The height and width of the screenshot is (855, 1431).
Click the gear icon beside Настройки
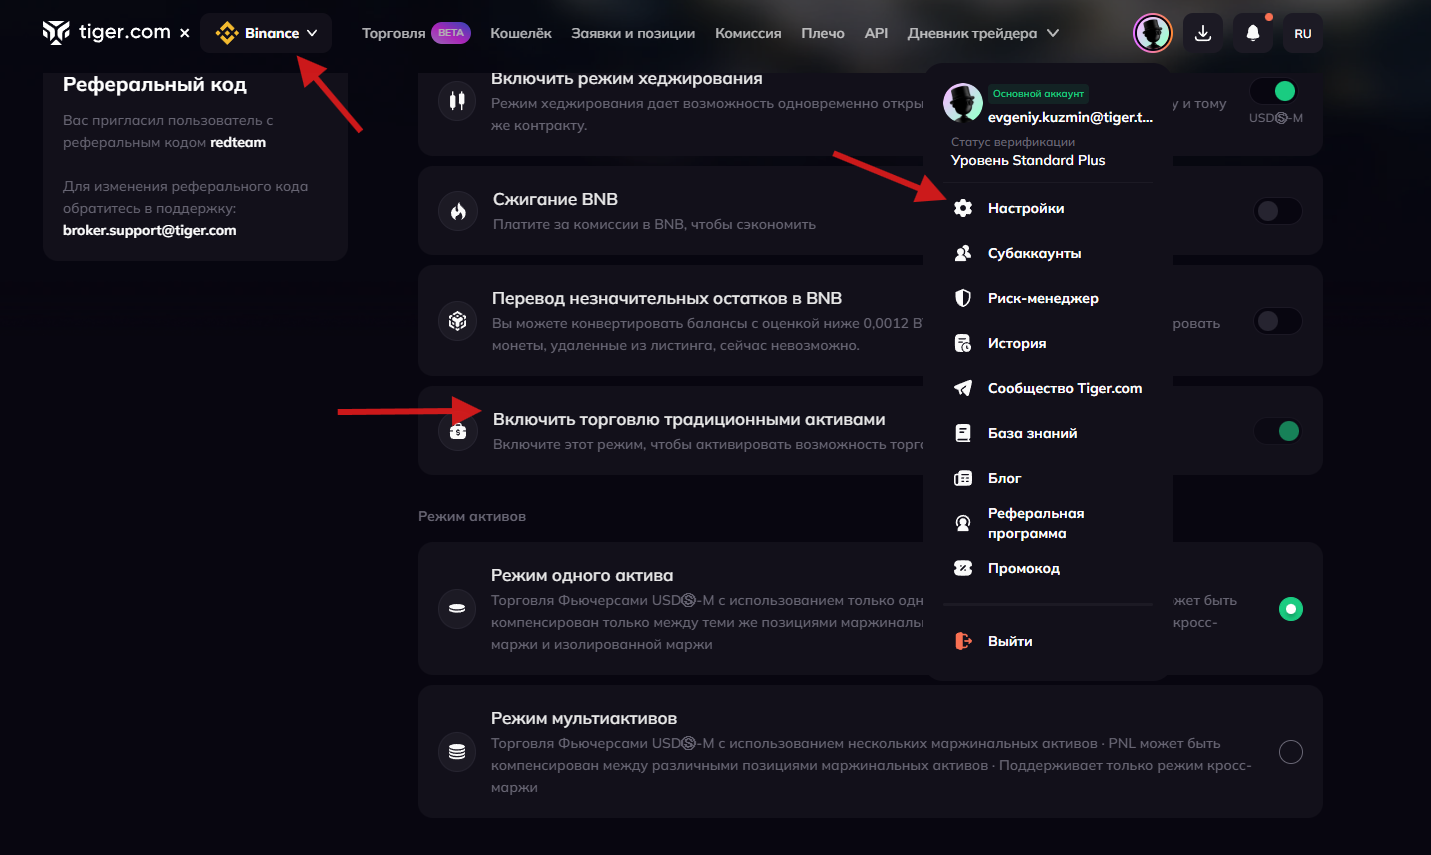(963, 208)
